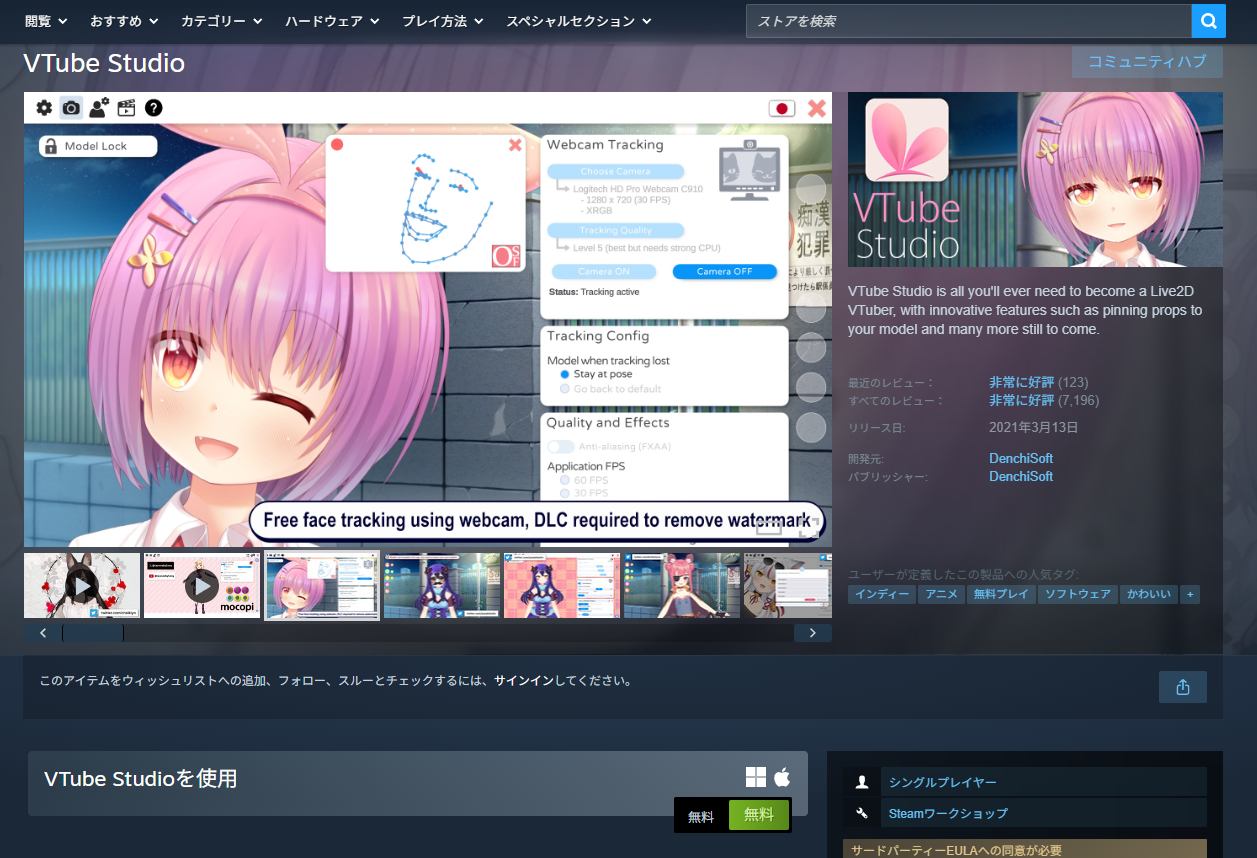
Task: Click Choose Camera button
Action: pos(616,172)
